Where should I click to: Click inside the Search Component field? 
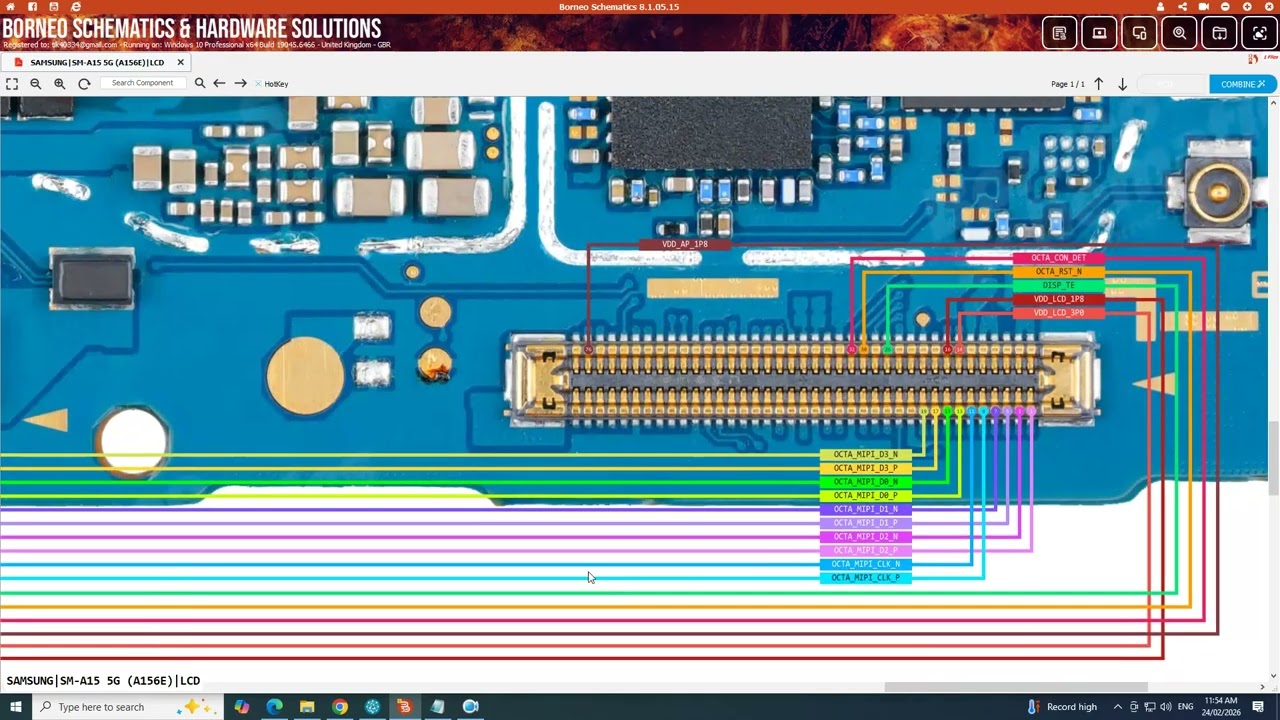pos(143,83)
